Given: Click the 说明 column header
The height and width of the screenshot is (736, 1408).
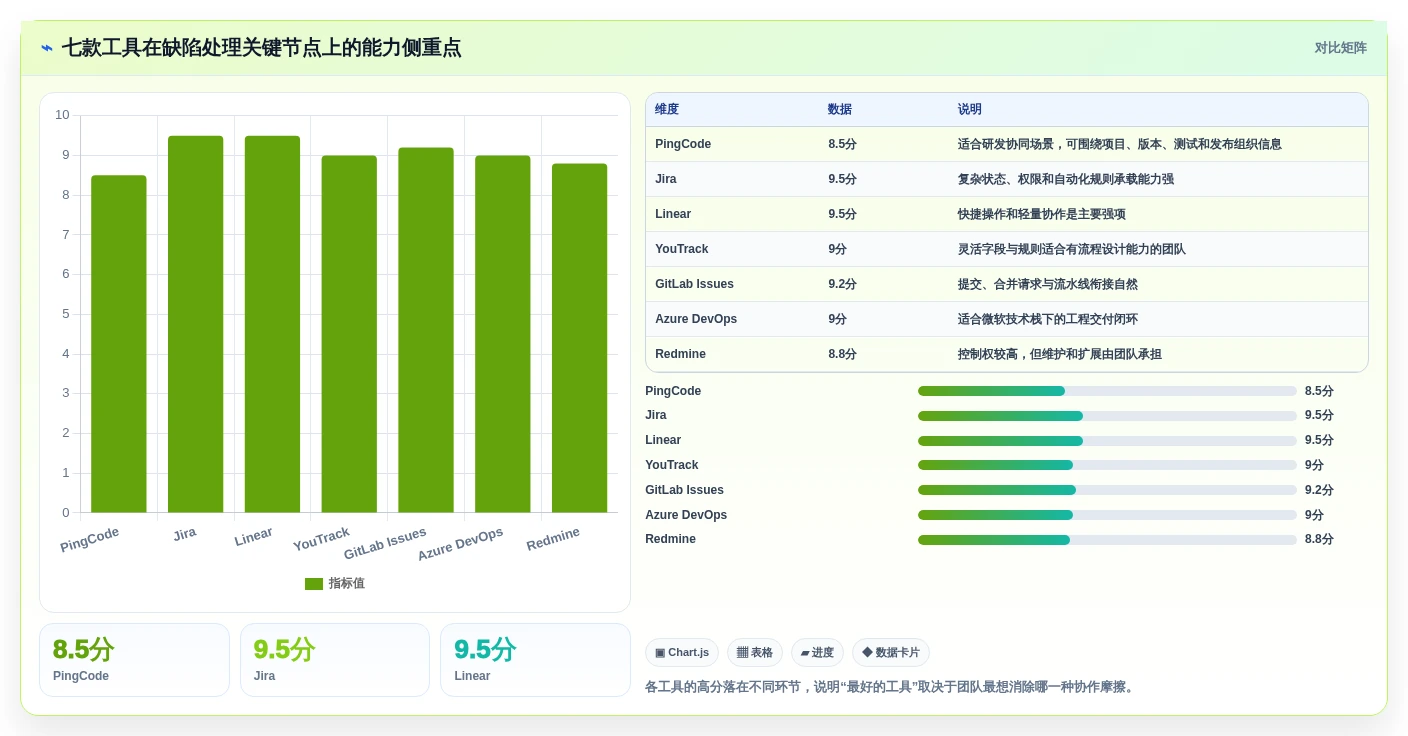Looking at the screenshot, I should (970, 109).
